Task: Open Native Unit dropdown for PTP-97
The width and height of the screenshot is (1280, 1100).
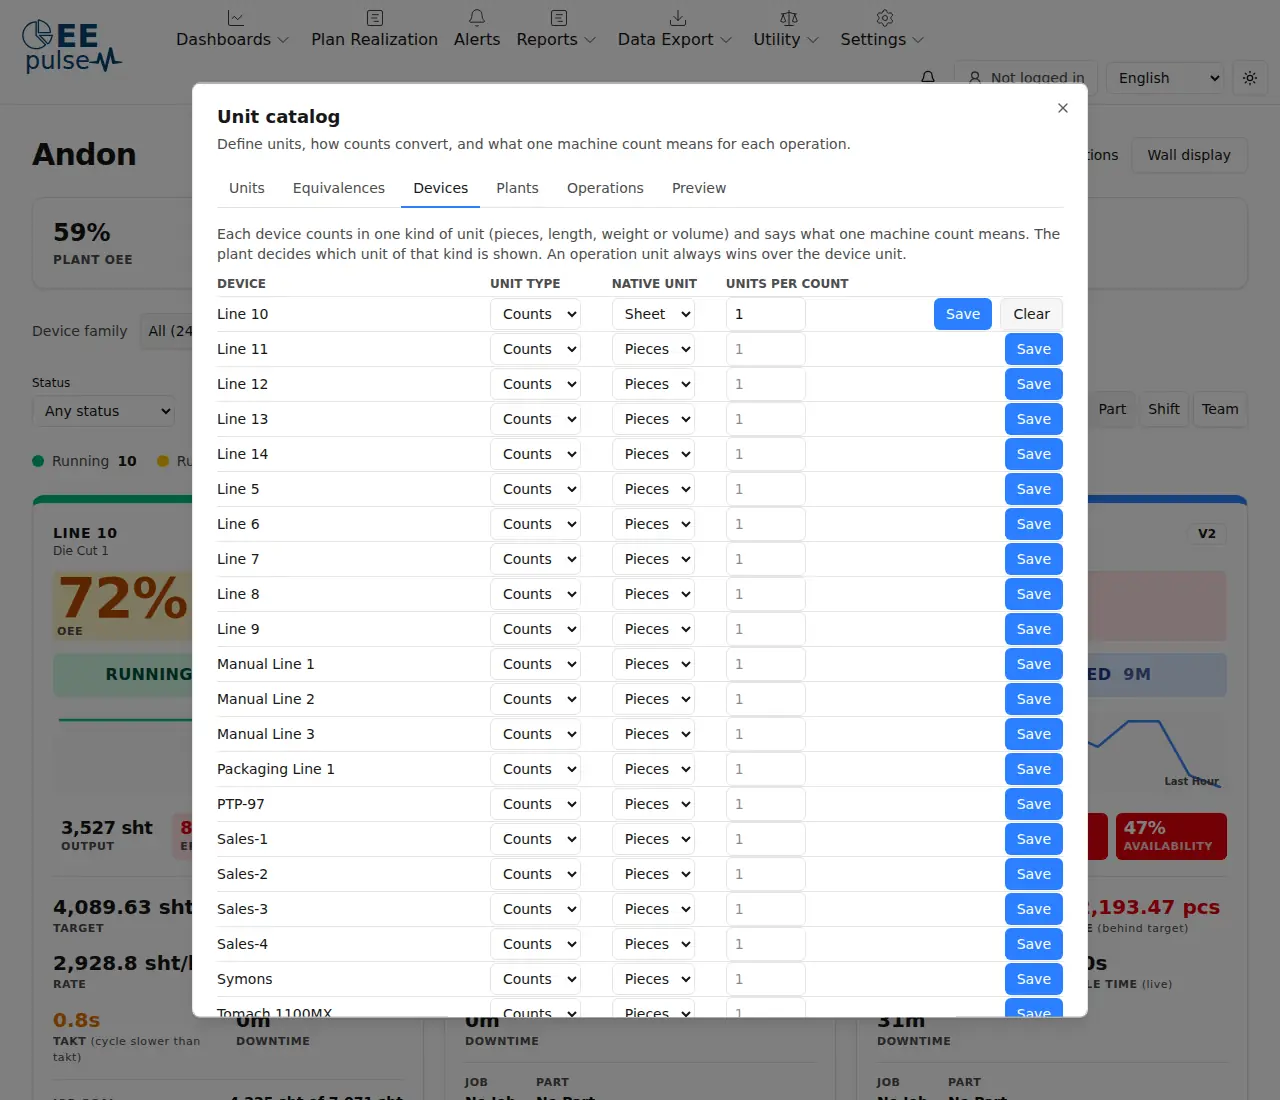Action: (x=653, y=804)
